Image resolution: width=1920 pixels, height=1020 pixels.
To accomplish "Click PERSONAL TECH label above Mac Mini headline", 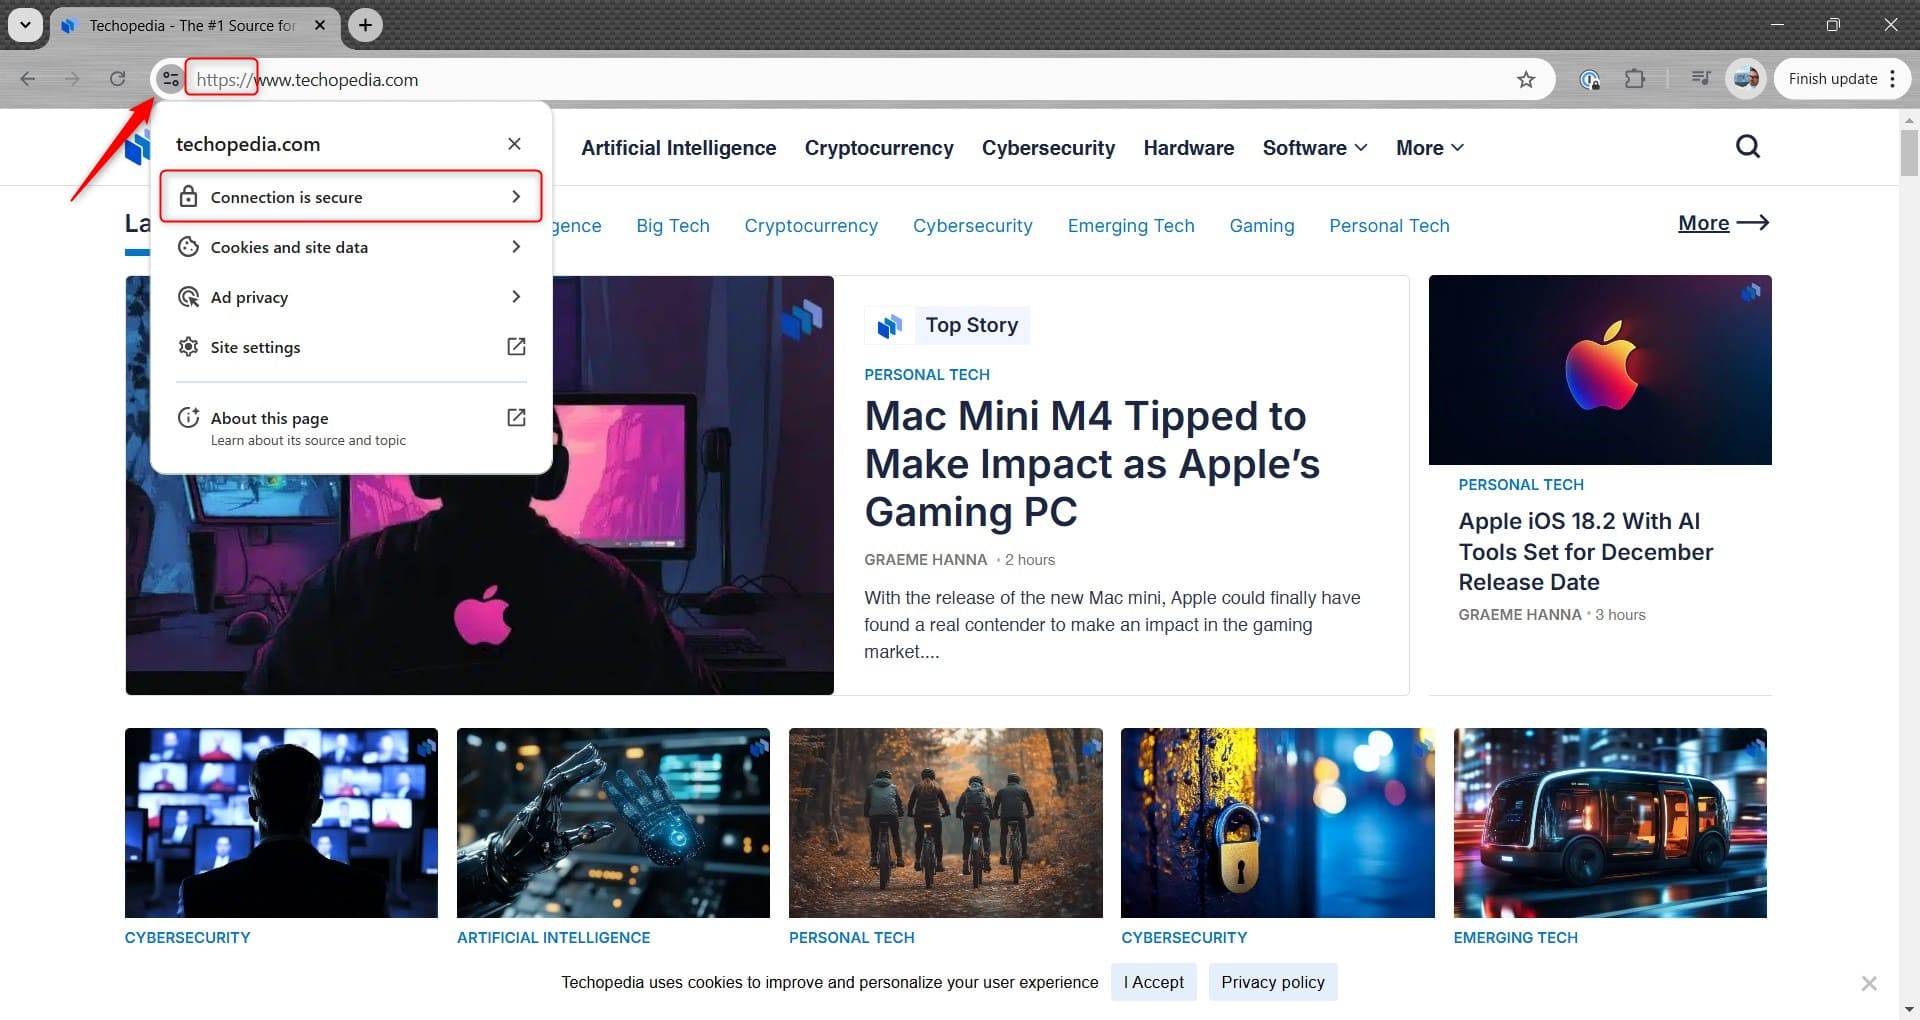I will coord(927,374).
